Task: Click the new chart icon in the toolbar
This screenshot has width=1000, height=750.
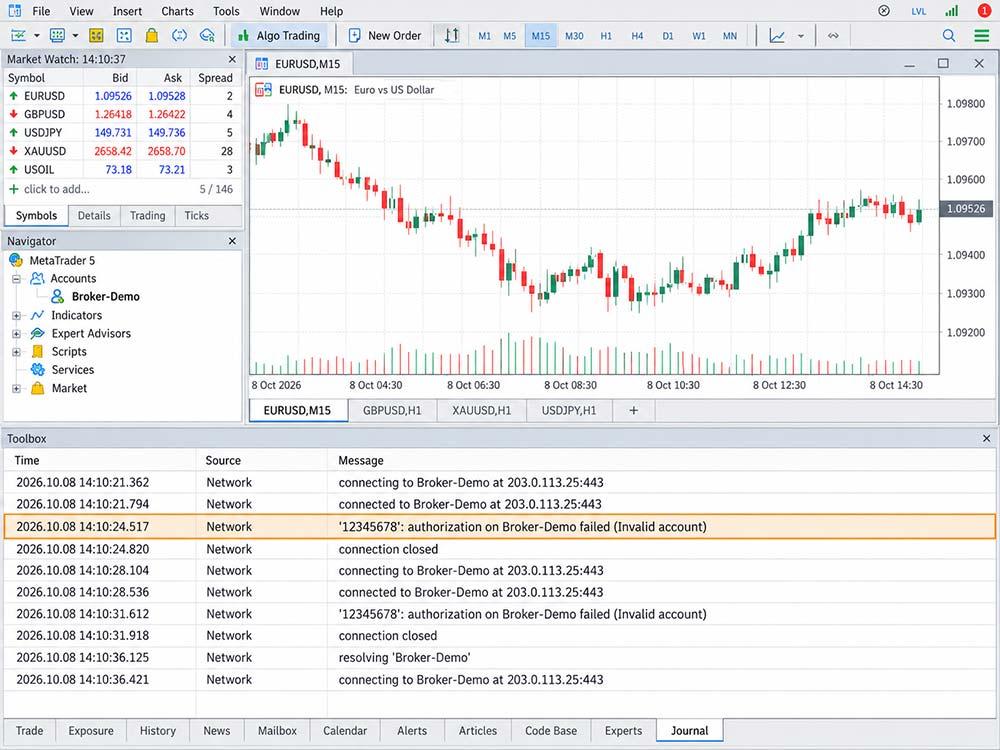Action: coord(18,36)
